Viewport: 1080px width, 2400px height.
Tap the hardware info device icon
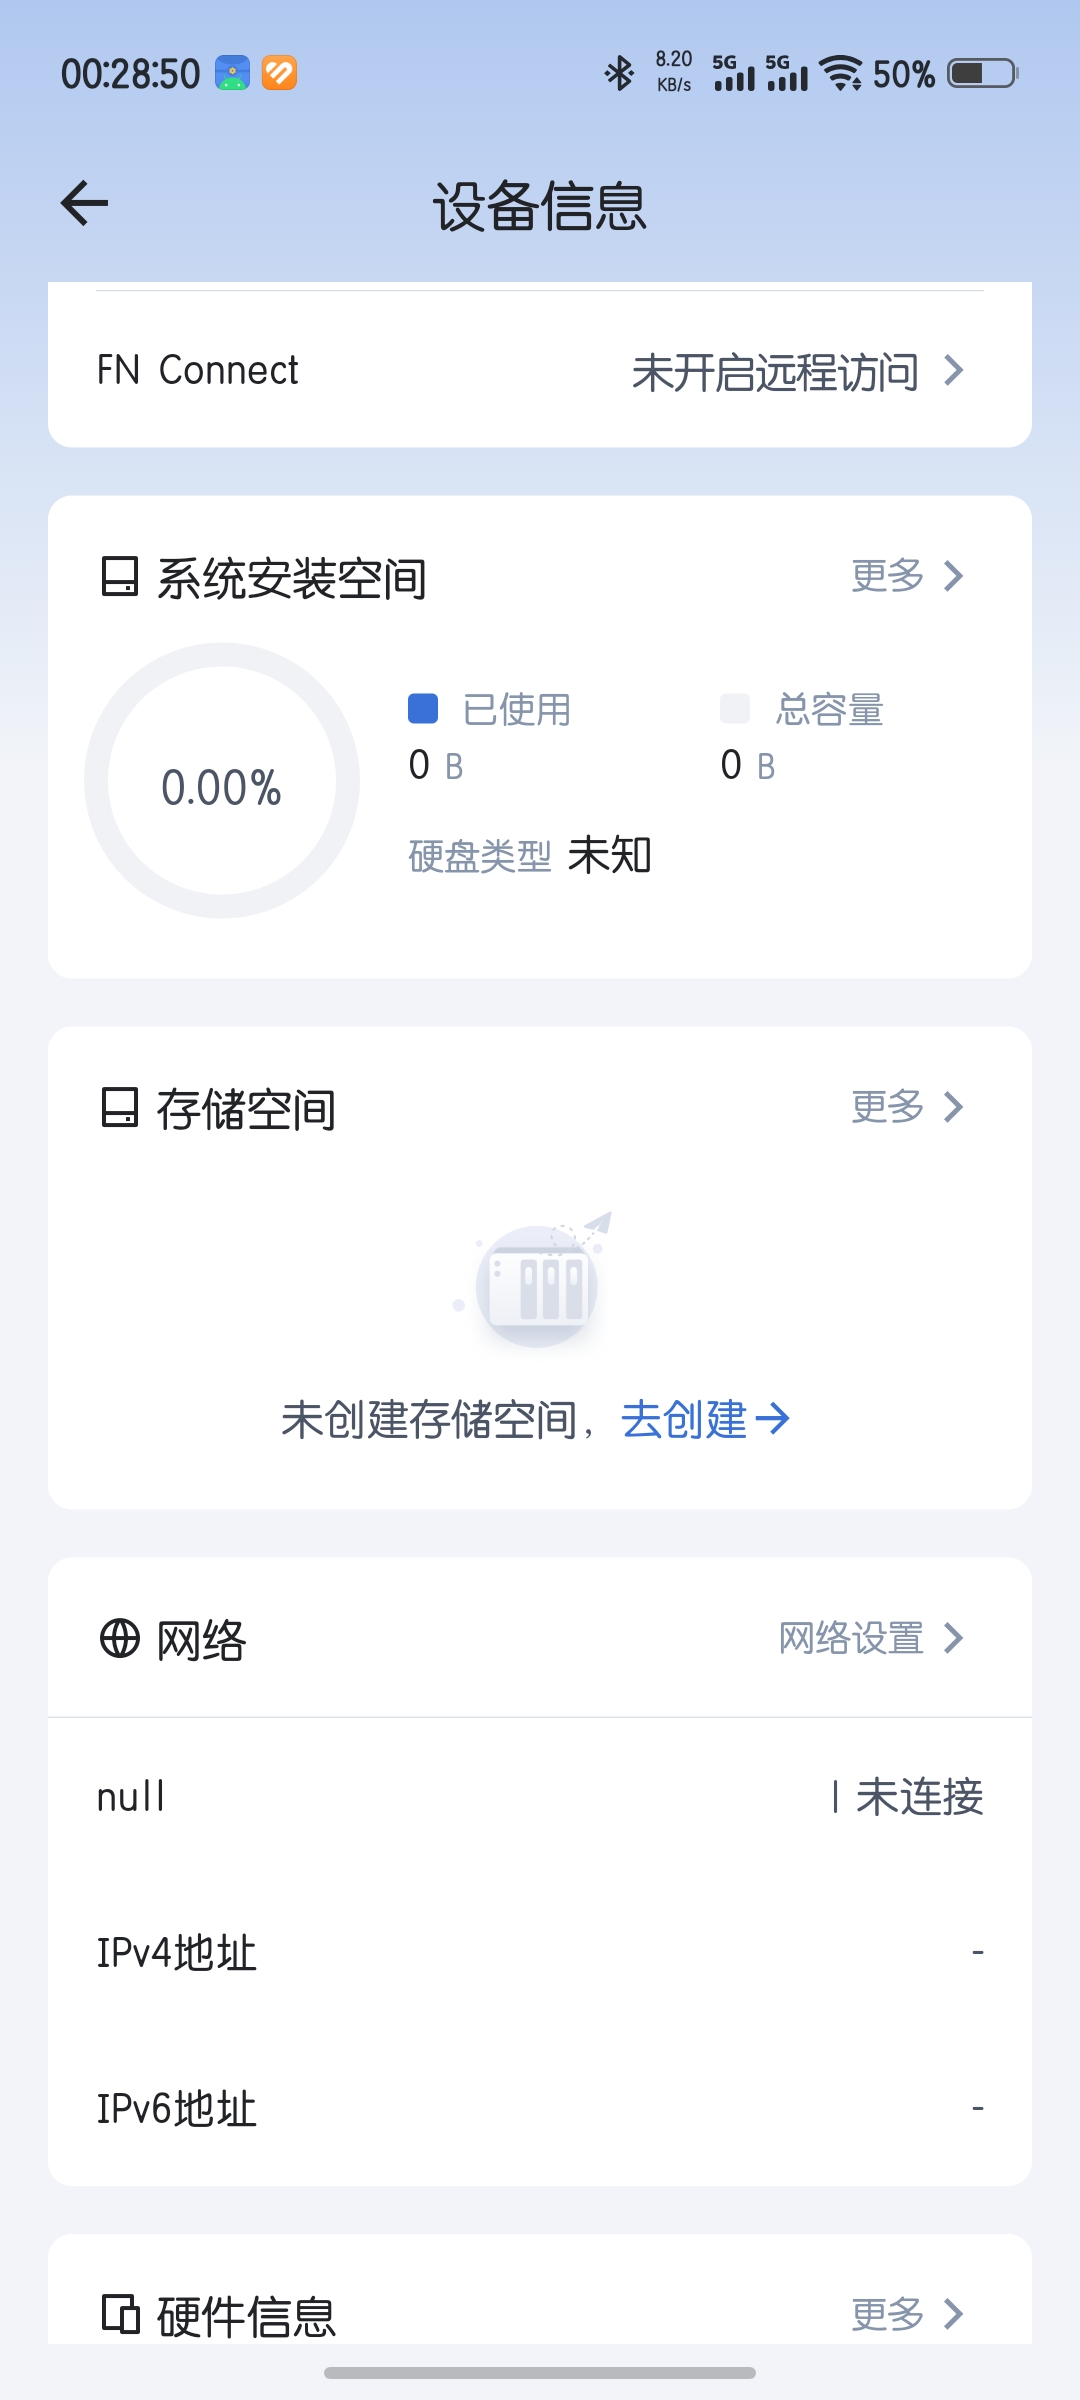[x=120, y=2314]
